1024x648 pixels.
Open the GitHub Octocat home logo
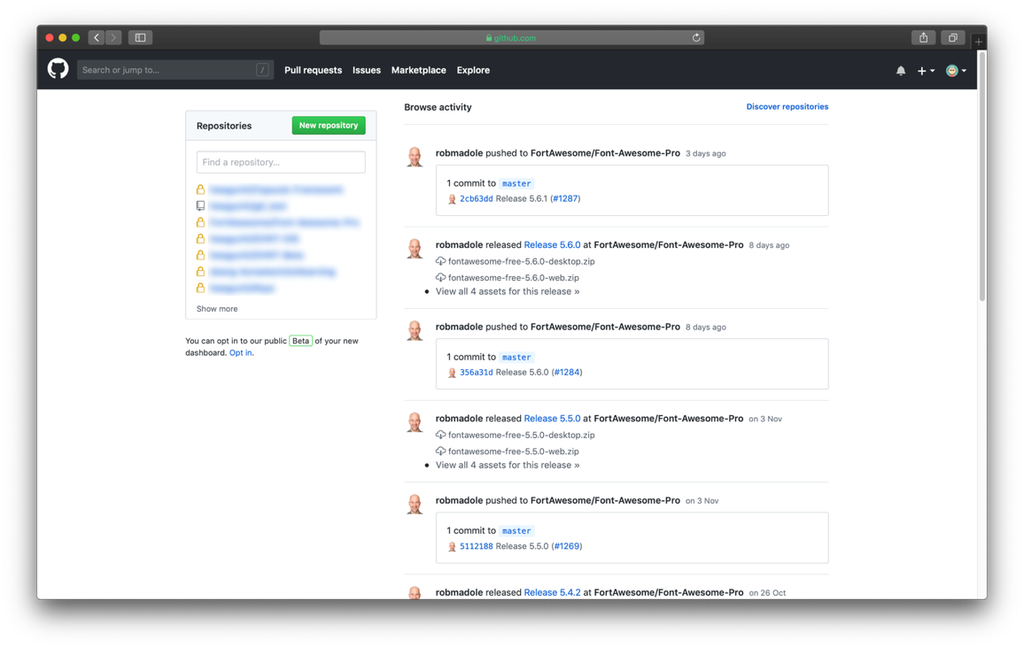[58, 69]
